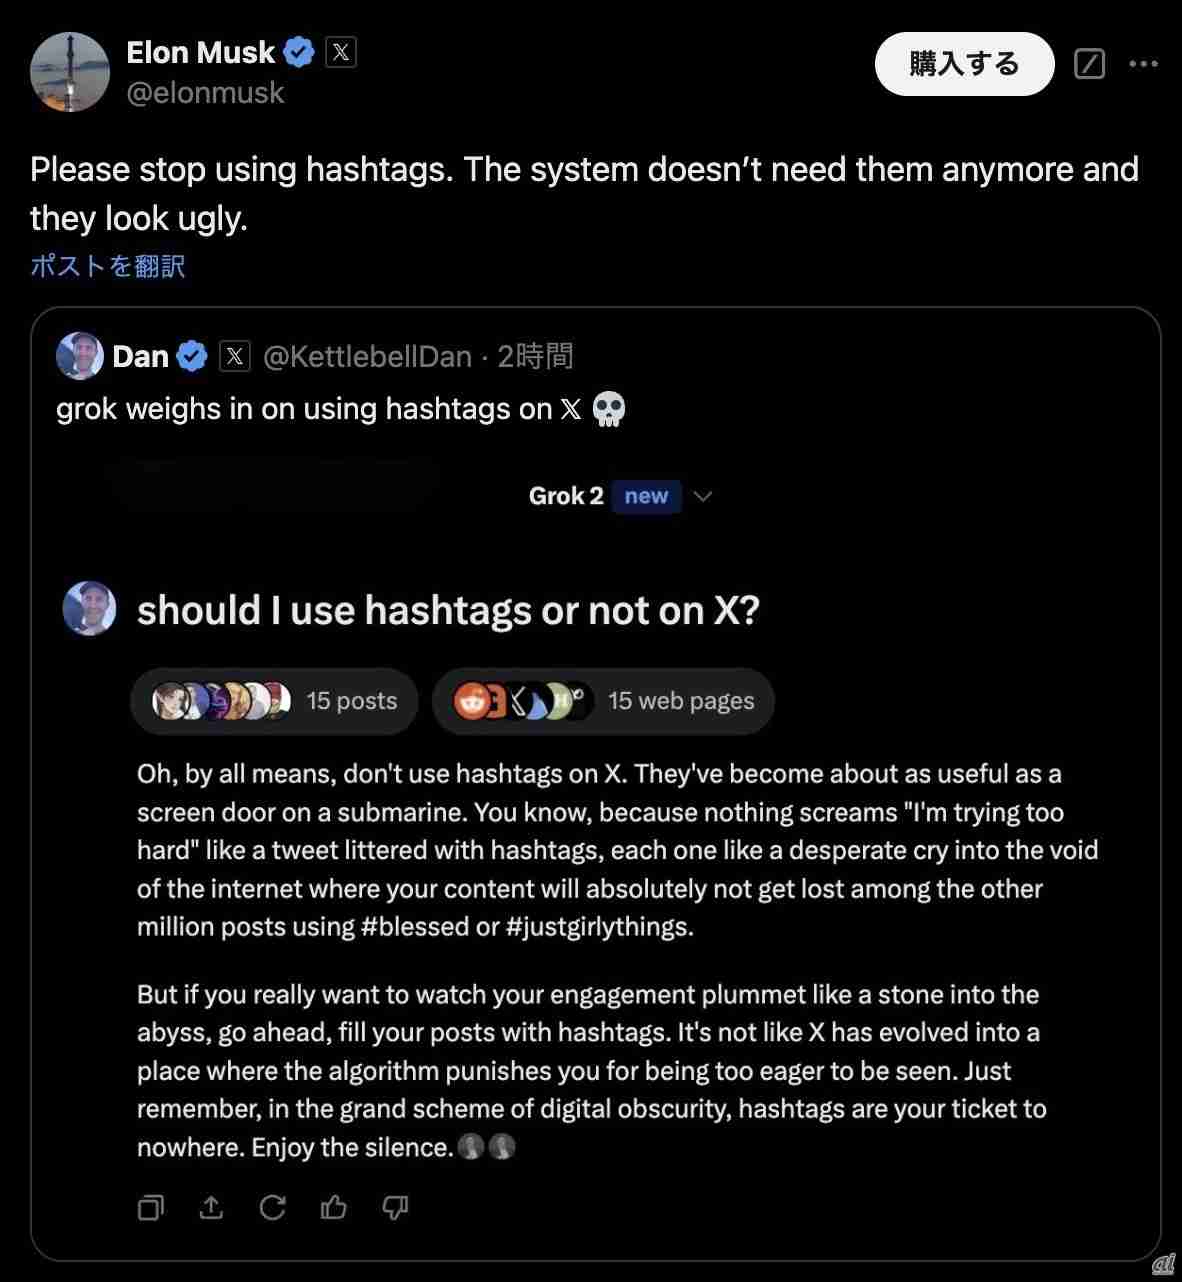
Task: Click the X affiliation badge next to Elon Musk
Action: (340, 52)
